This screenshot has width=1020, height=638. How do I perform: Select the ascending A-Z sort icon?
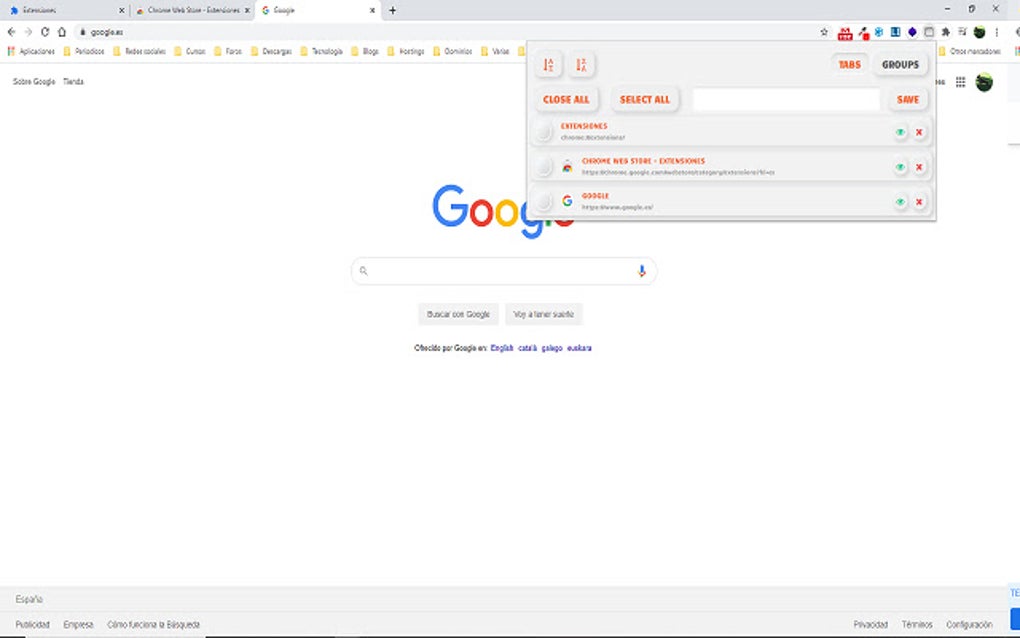(x=548, y=64)
